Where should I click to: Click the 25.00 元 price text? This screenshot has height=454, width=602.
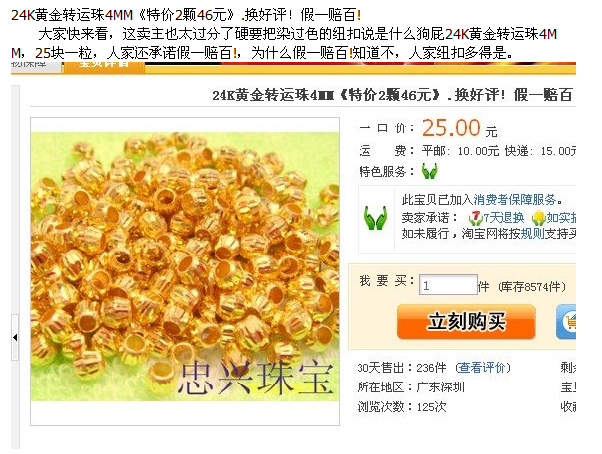tap(460, 128)
